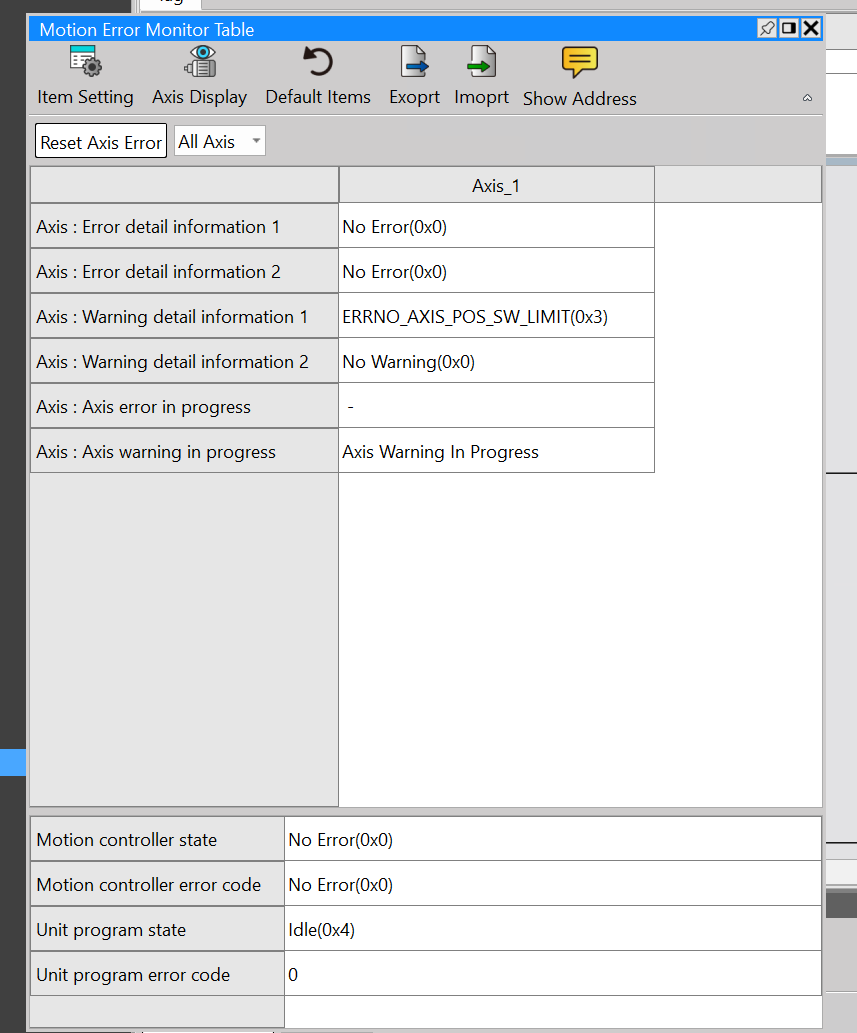
Task: Click the Exoprt (export) icon
Action: [414, 64]
